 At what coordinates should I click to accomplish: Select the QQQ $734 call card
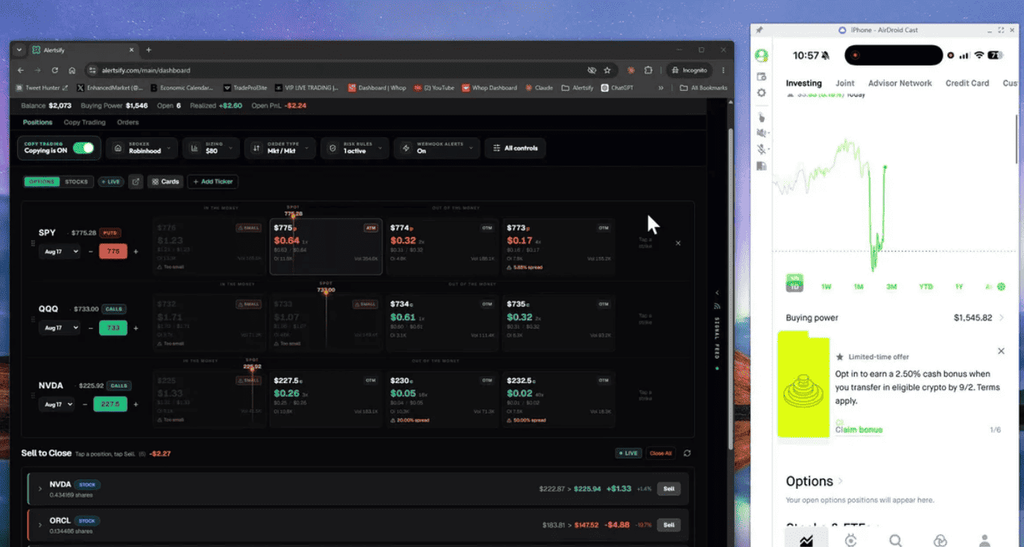442,322
